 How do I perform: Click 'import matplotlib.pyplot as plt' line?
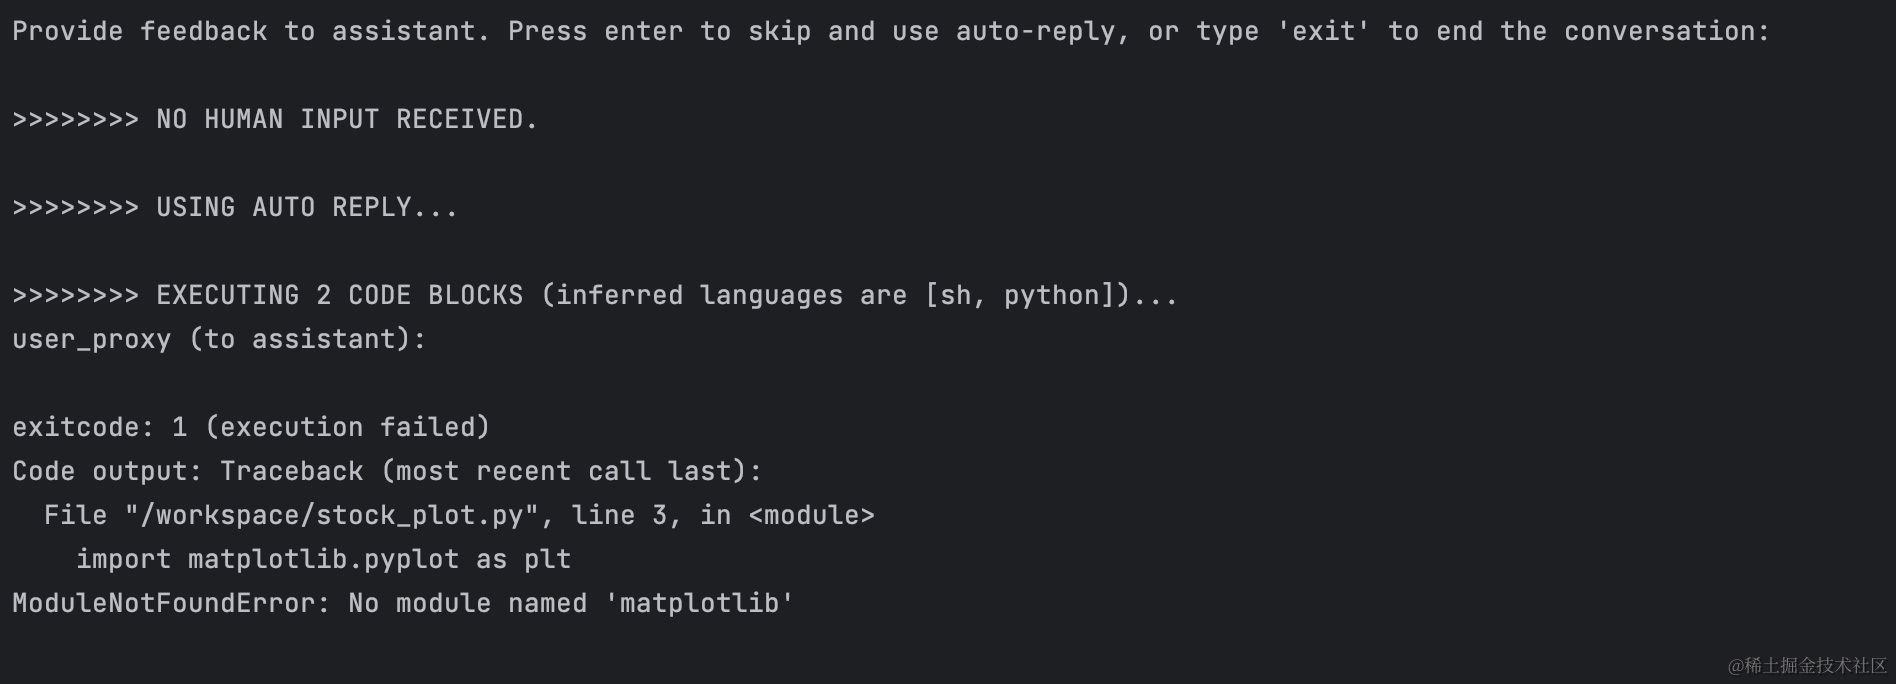pos(323,560)
